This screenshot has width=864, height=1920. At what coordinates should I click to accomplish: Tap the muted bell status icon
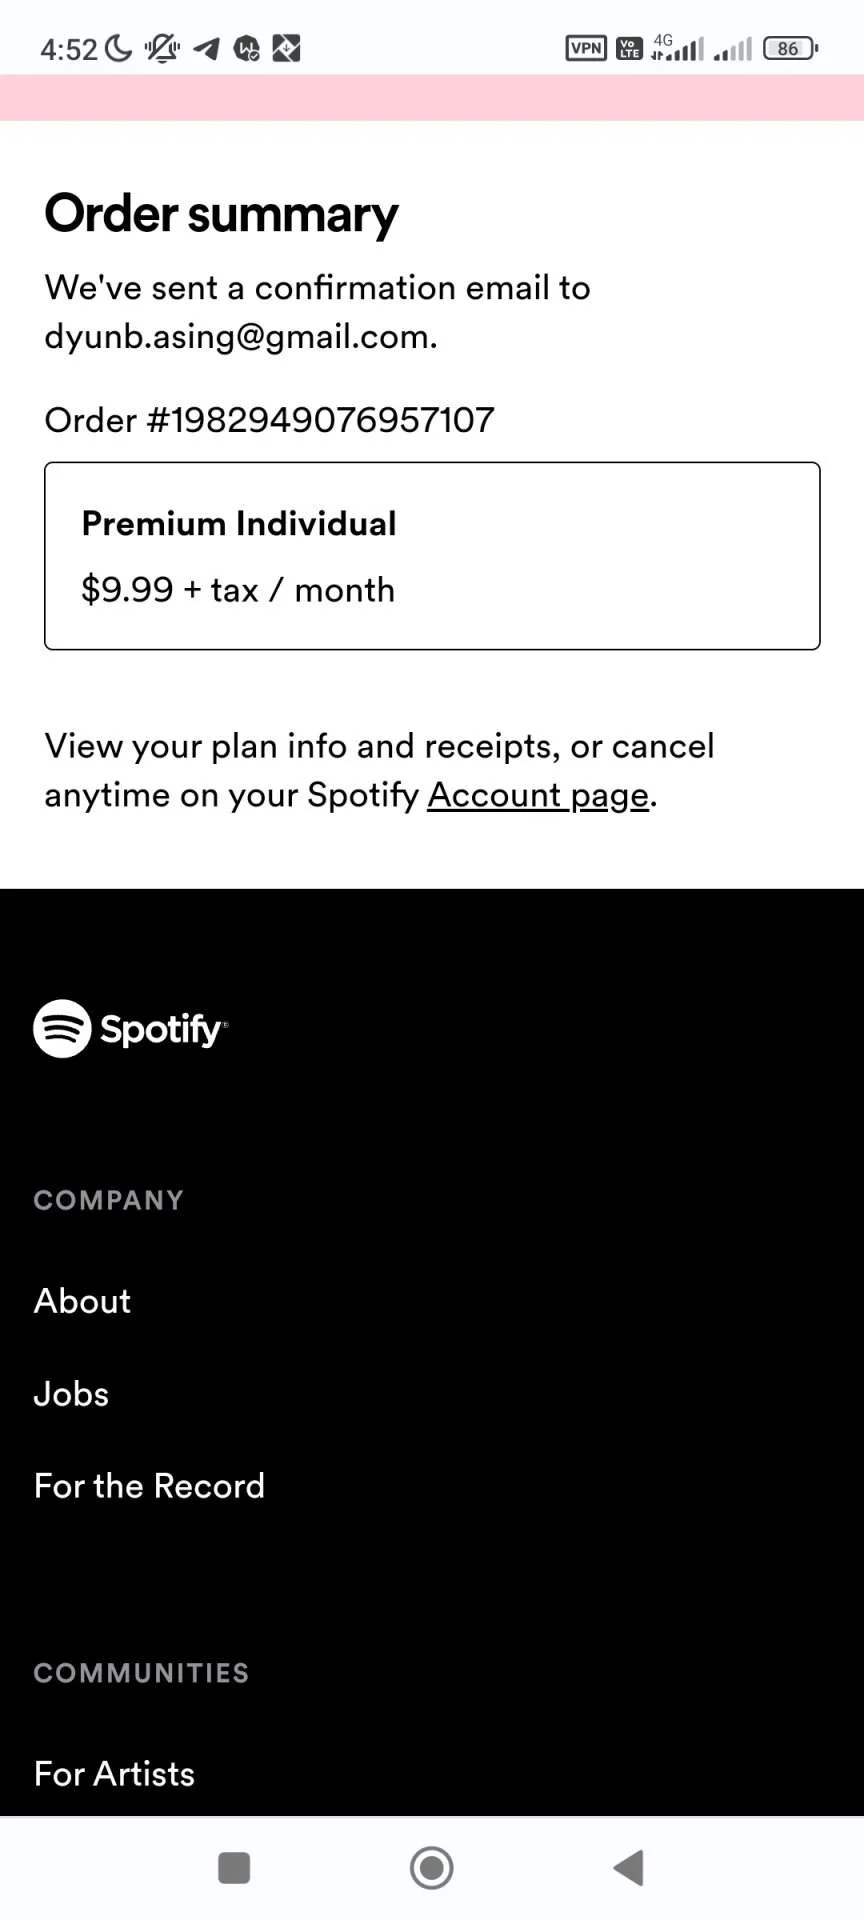162,48
